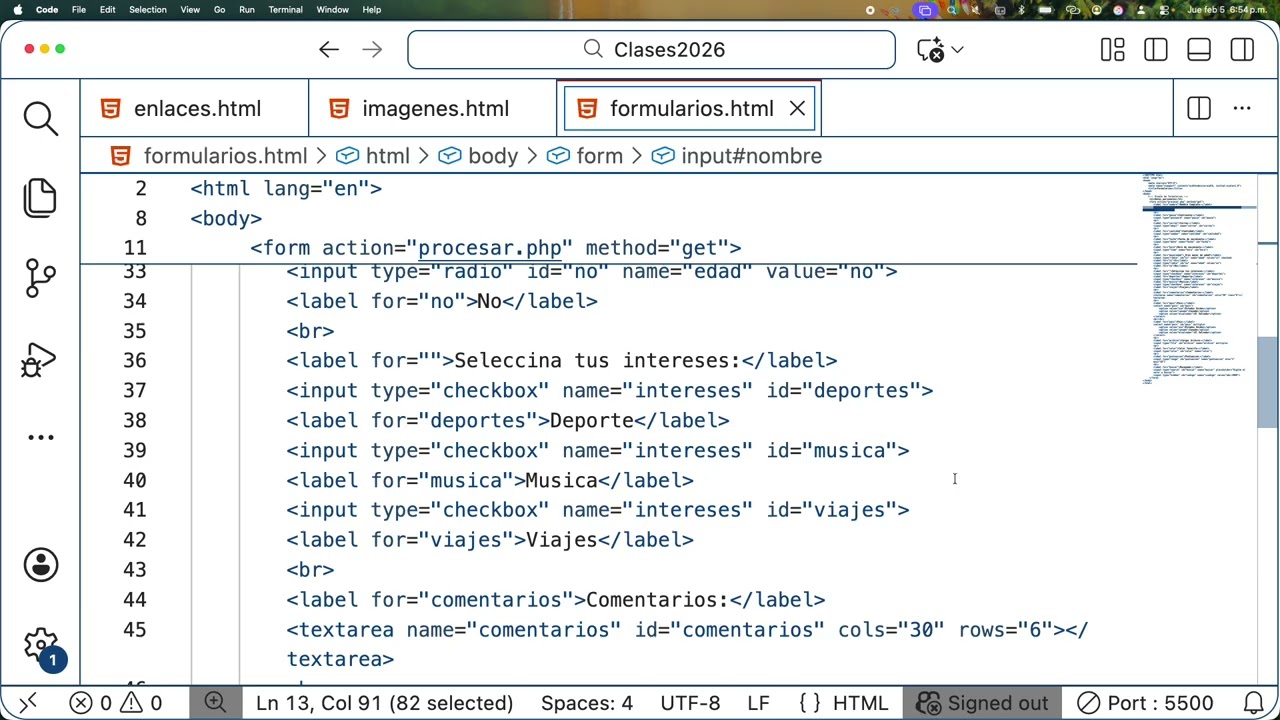Open the Search view in activity bar

pos(41,118)
